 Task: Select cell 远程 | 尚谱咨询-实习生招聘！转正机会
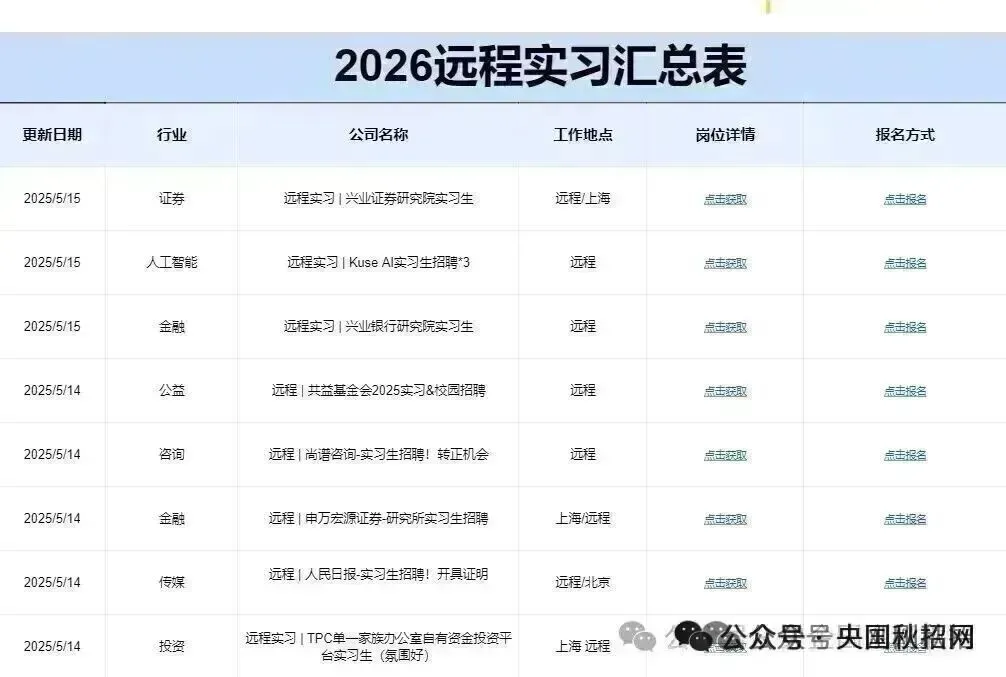click(378, 454)
